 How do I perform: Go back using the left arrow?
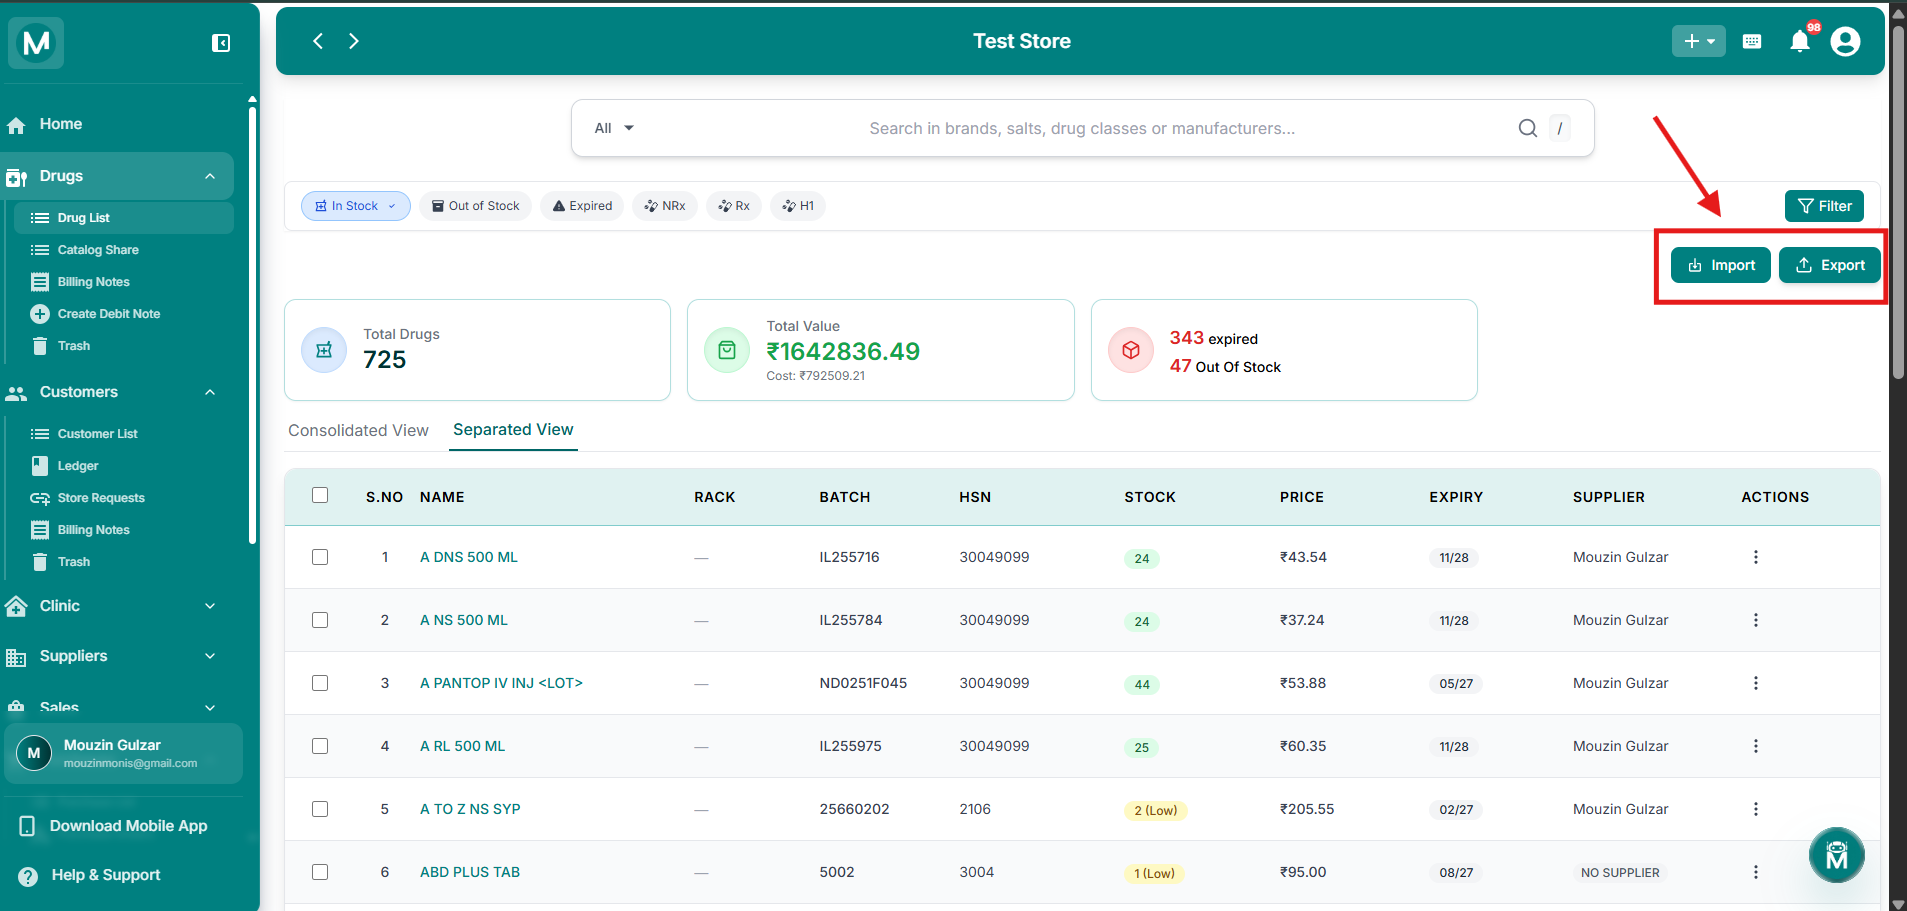coord(318,41)
